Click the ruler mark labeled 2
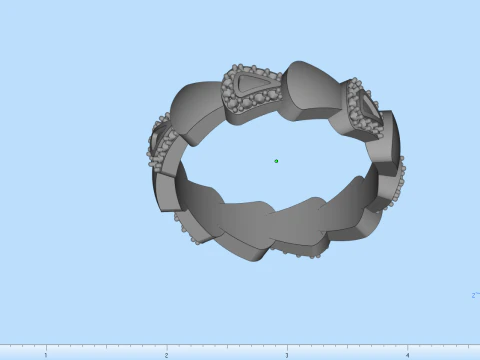Screen dimensions: 480x360 166,355
